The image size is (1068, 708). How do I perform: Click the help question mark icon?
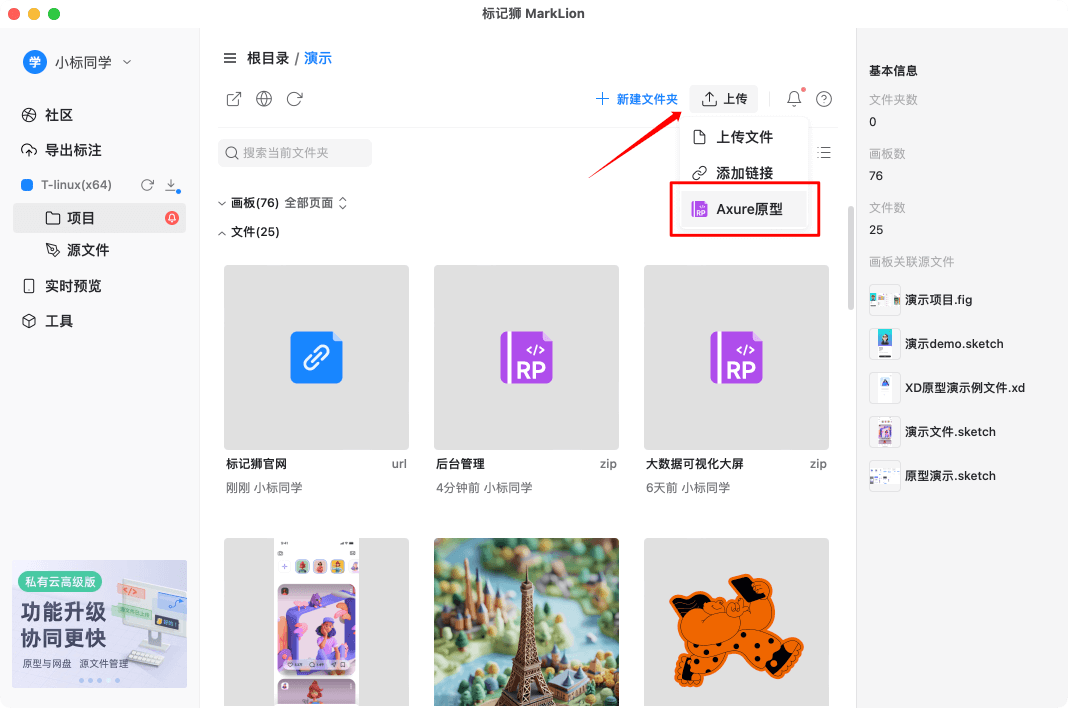pos(823,98)
